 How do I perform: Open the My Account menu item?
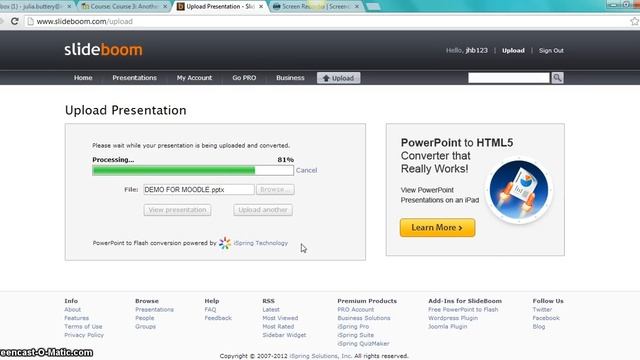coord(194,78)
